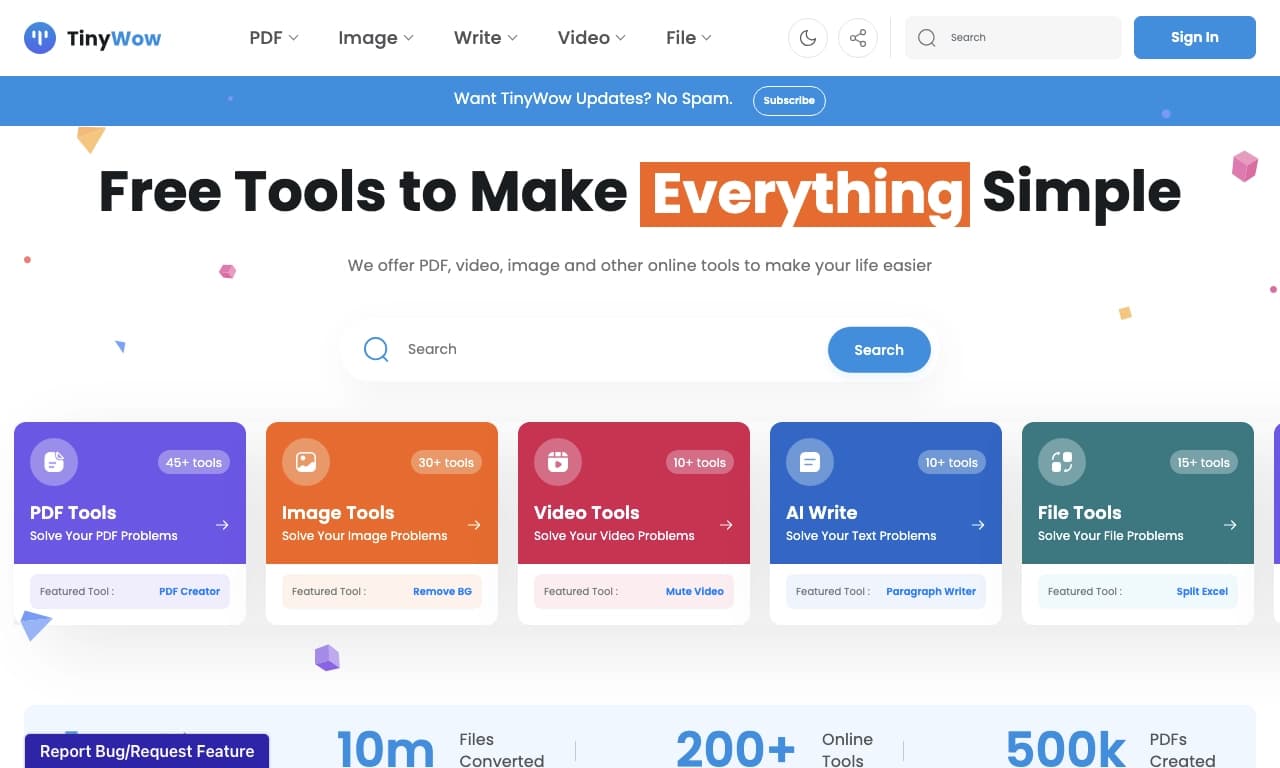Viewport: 1280px width, 768px height.
Task: Open the Paragraph Writer featured tool
Action: [931, 591]
